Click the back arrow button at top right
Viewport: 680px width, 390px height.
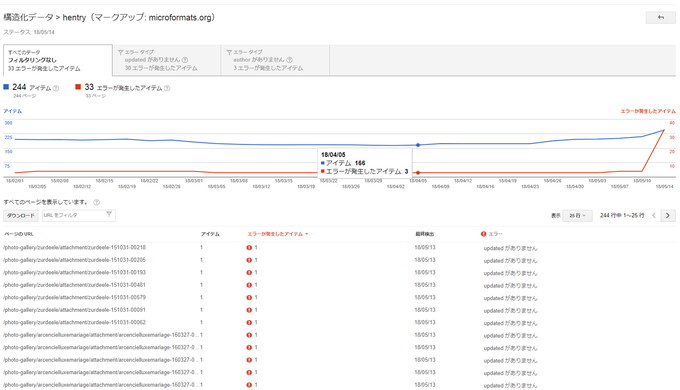[x=660, y=17]
